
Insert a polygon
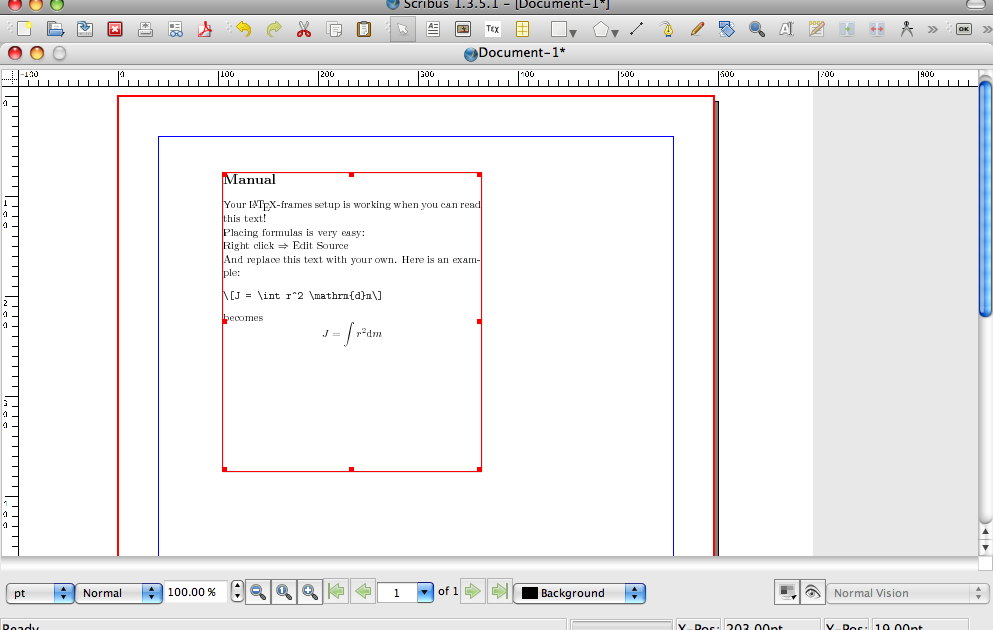(x=600, y=29)
